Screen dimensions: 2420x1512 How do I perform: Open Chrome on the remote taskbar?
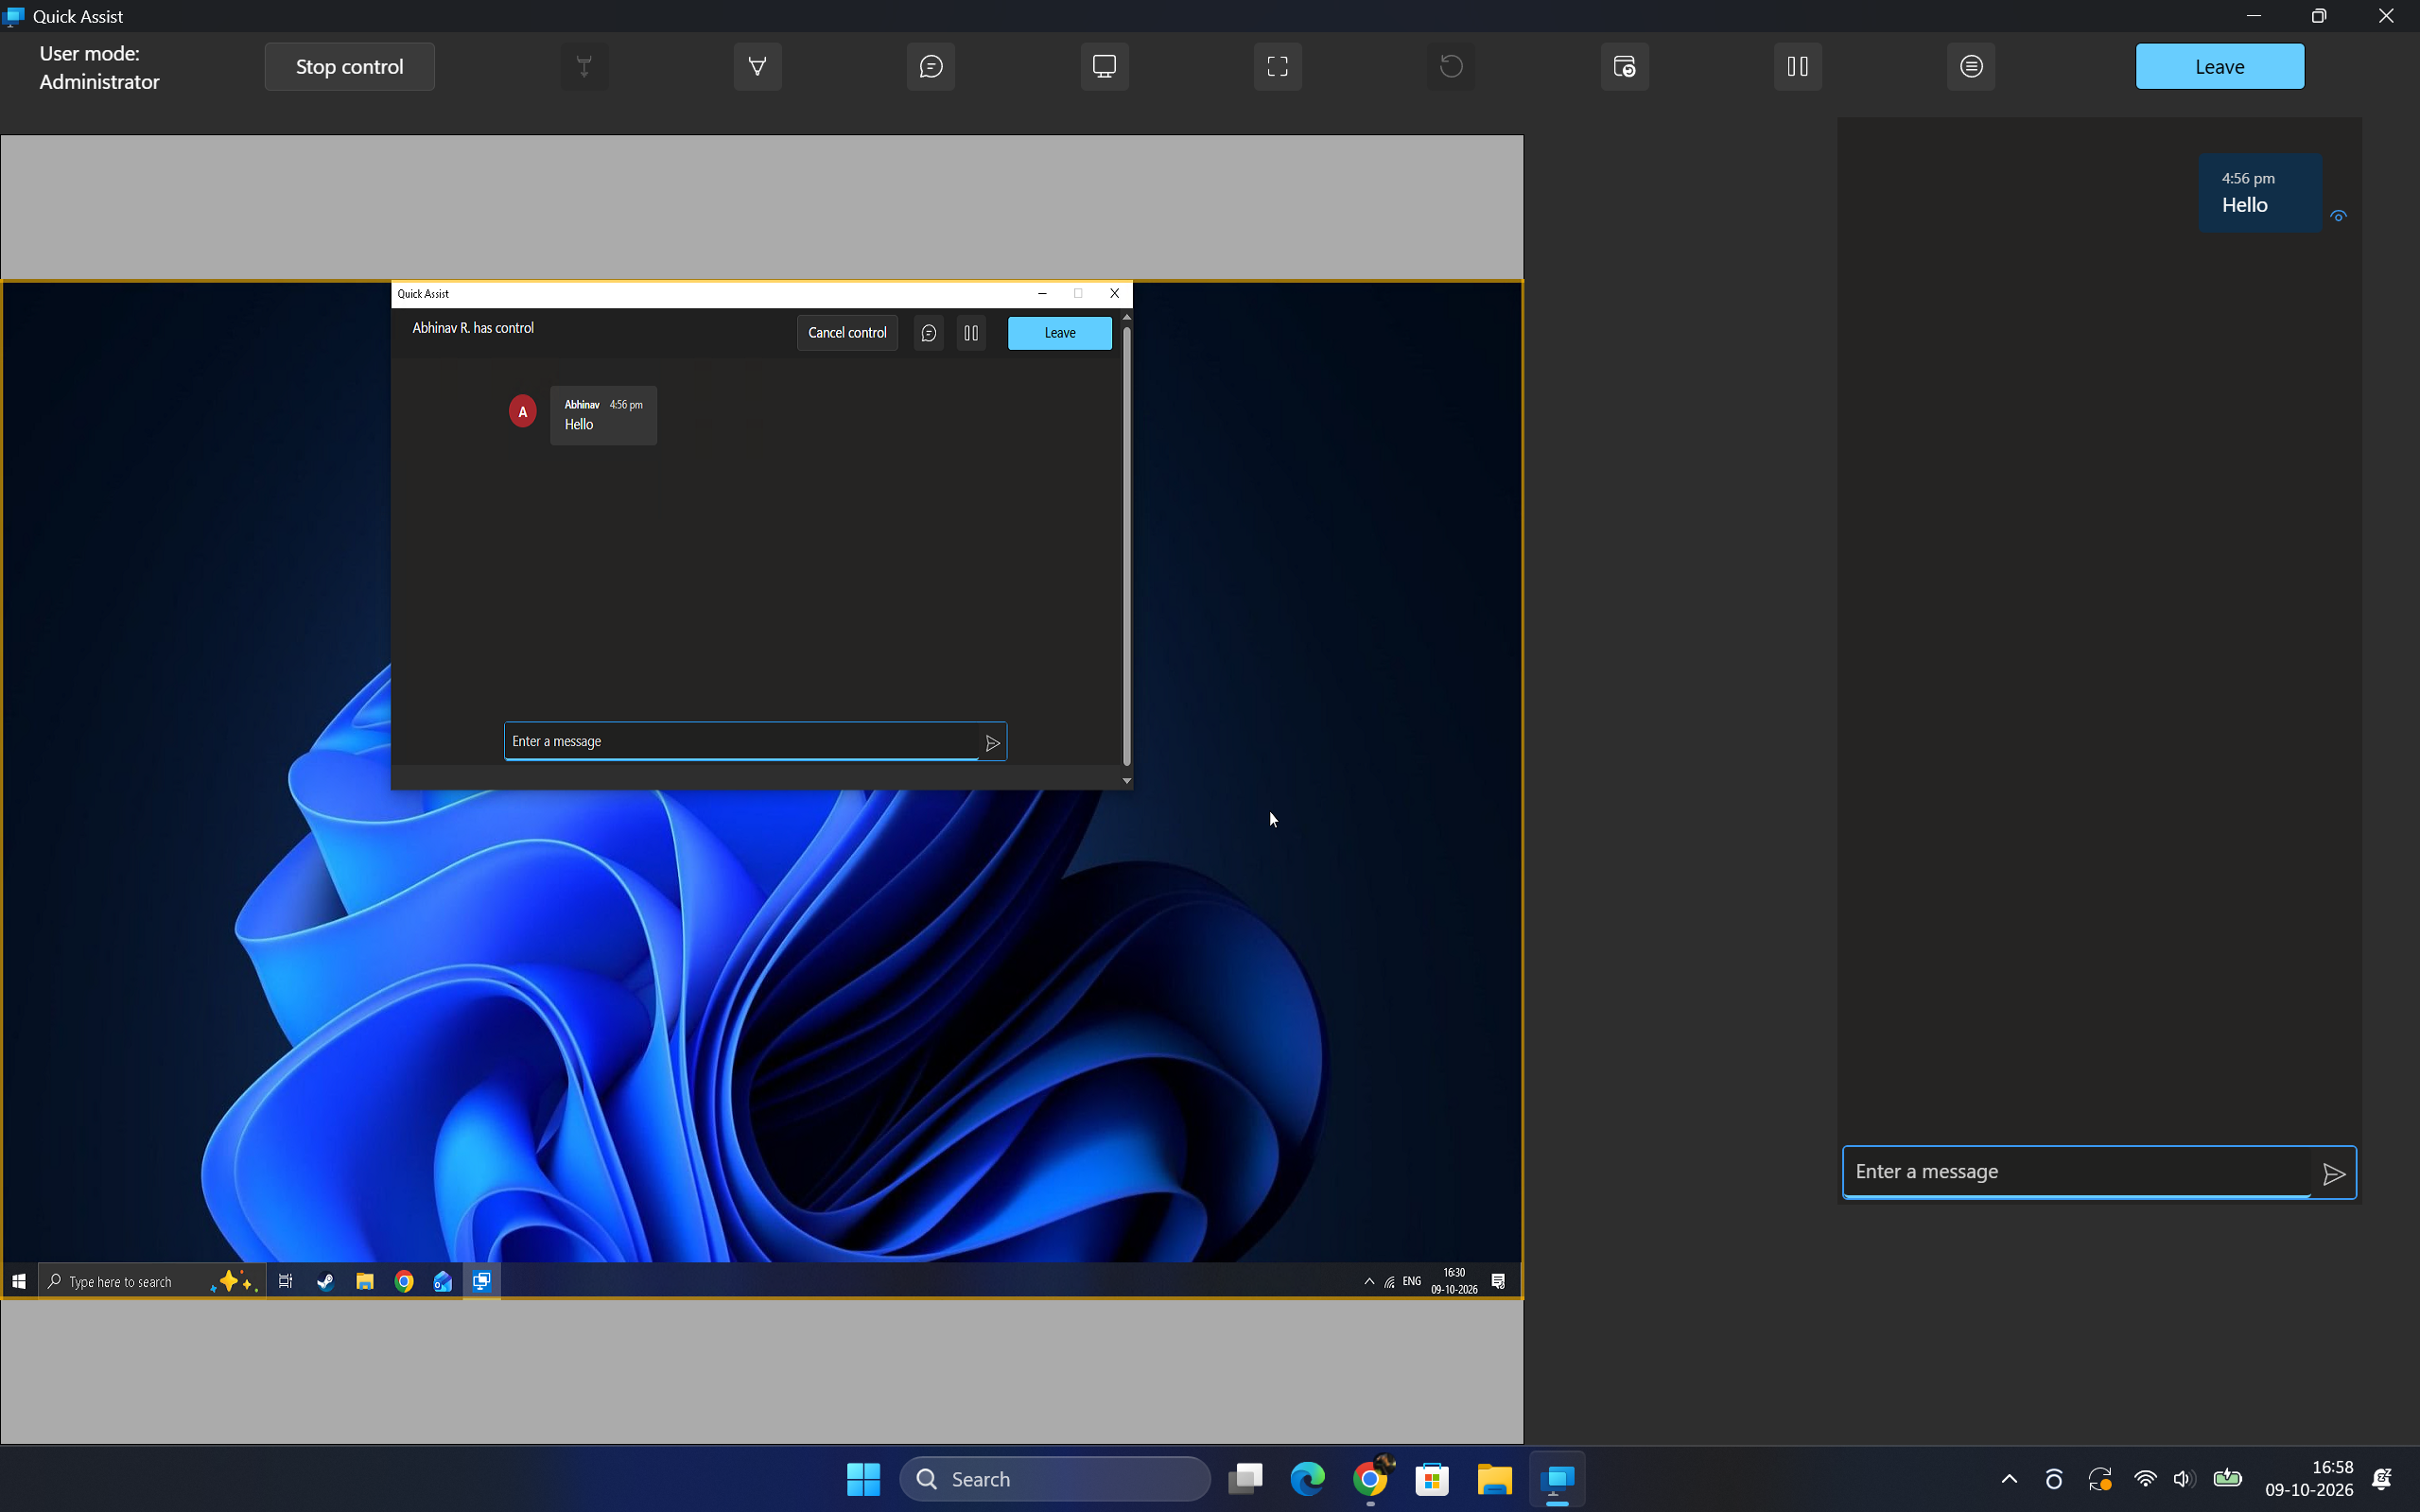(x=404, y=1281)
